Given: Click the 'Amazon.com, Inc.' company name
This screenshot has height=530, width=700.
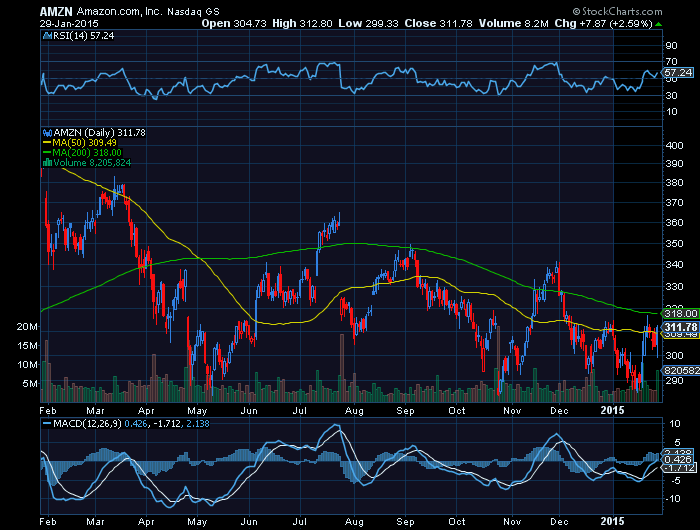Looking at the screenshot, I should pyautogui.click(x=120, y=12).
